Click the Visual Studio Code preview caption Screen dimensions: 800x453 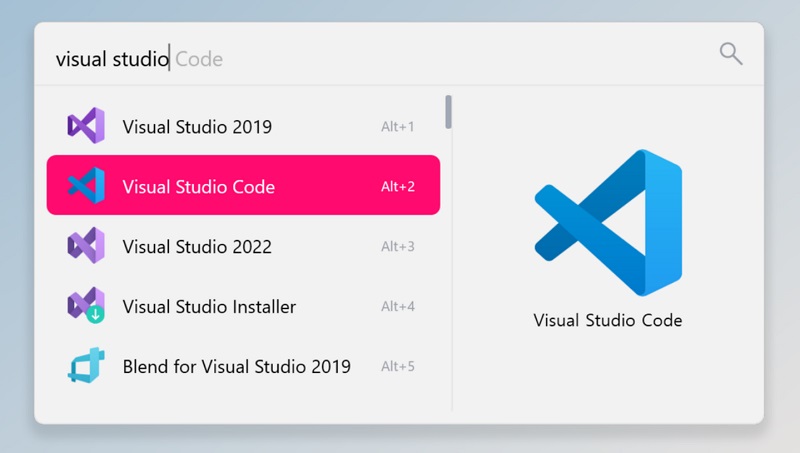608,321
